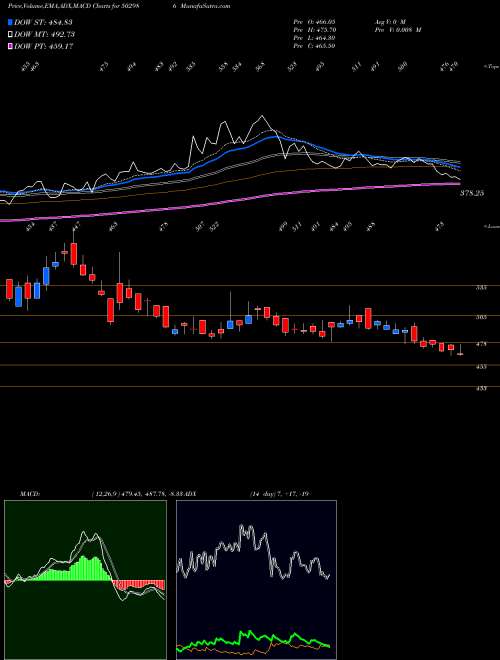Open the MunafaSutra.com link in header
Image resolution: width=500 pixels, height=660 pixels.
point(203,6)
